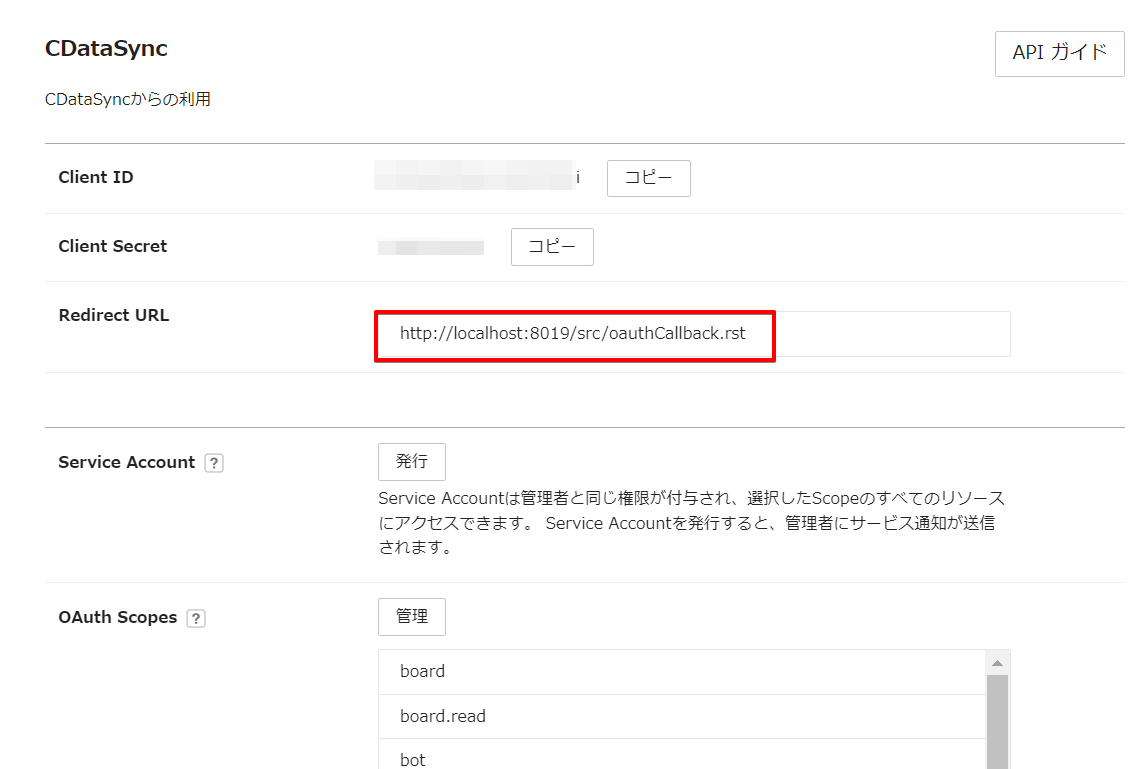Manage OAuth Scopes with 管理 button
This screenshot has height=769, width=1143.
coord(411,617)
